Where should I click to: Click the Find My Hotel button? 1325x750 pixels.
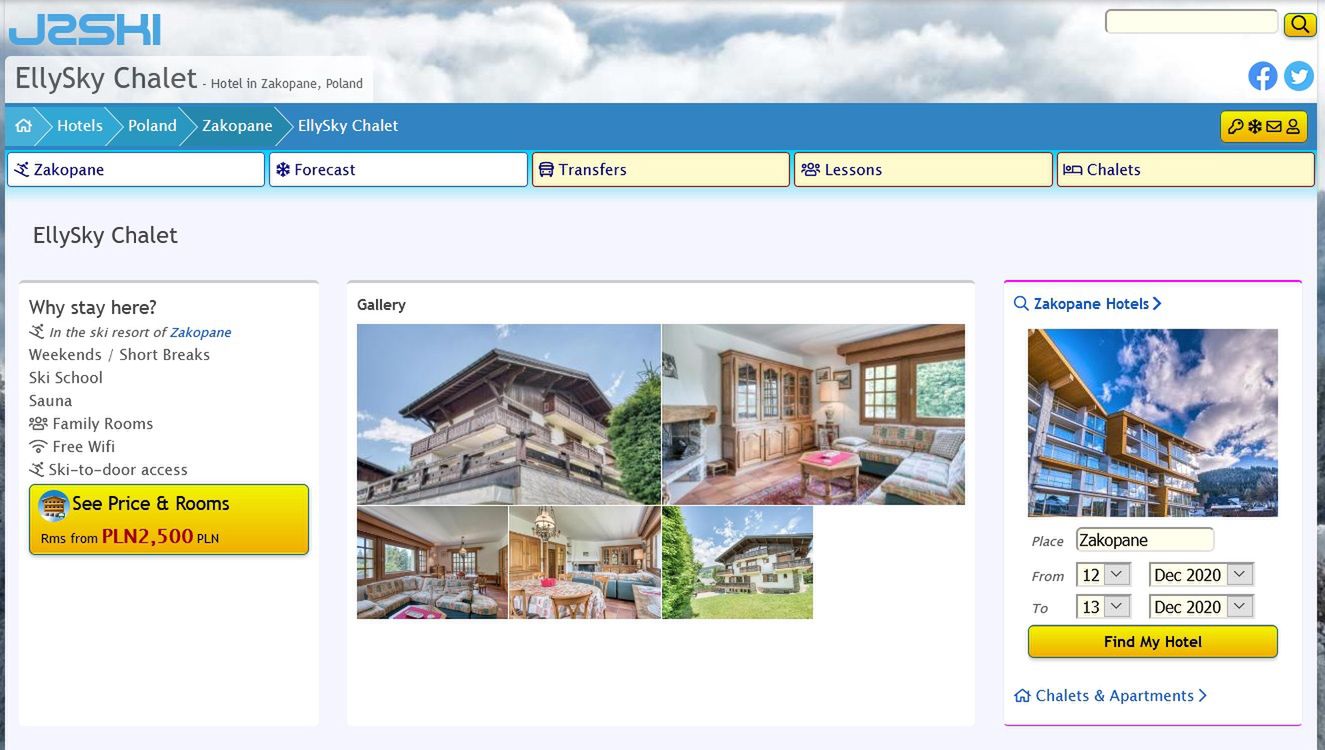pos(1153,642)
